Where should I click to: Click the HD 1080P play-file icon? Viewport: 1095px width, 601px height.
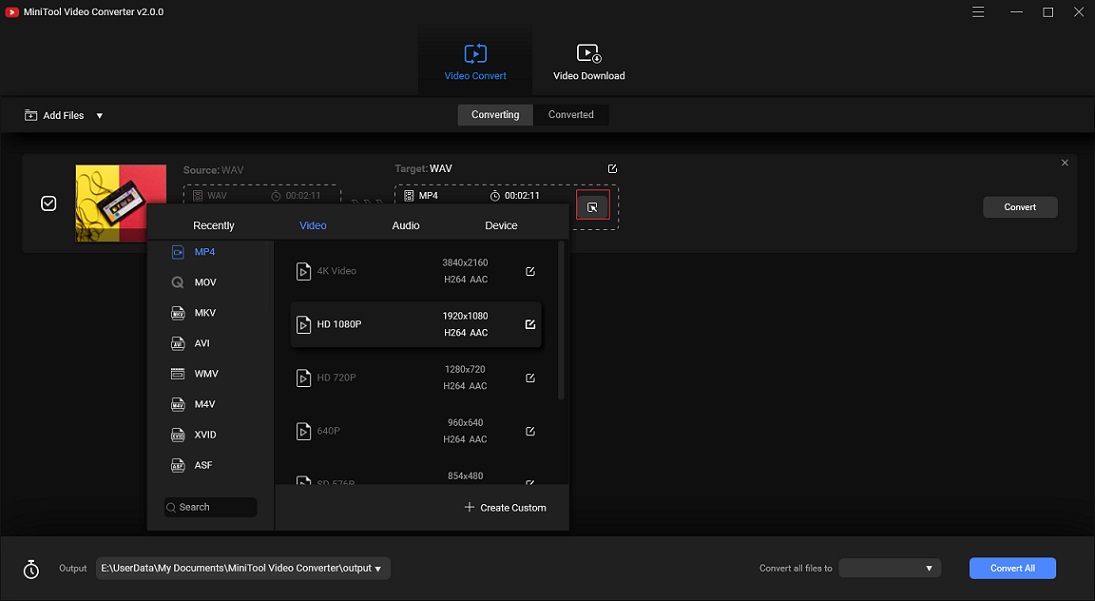pyautogui.click(x=303, y=325)
